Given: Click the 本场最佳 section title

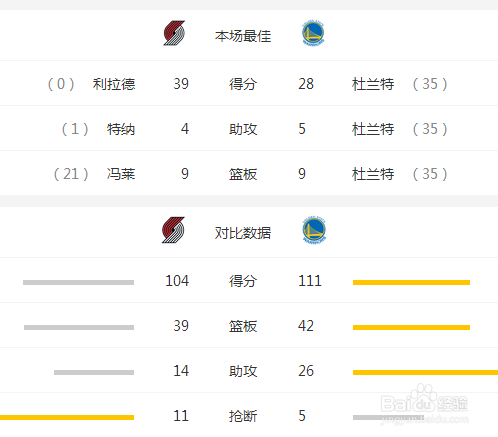Looking at the screenshot, I should 243,36.
